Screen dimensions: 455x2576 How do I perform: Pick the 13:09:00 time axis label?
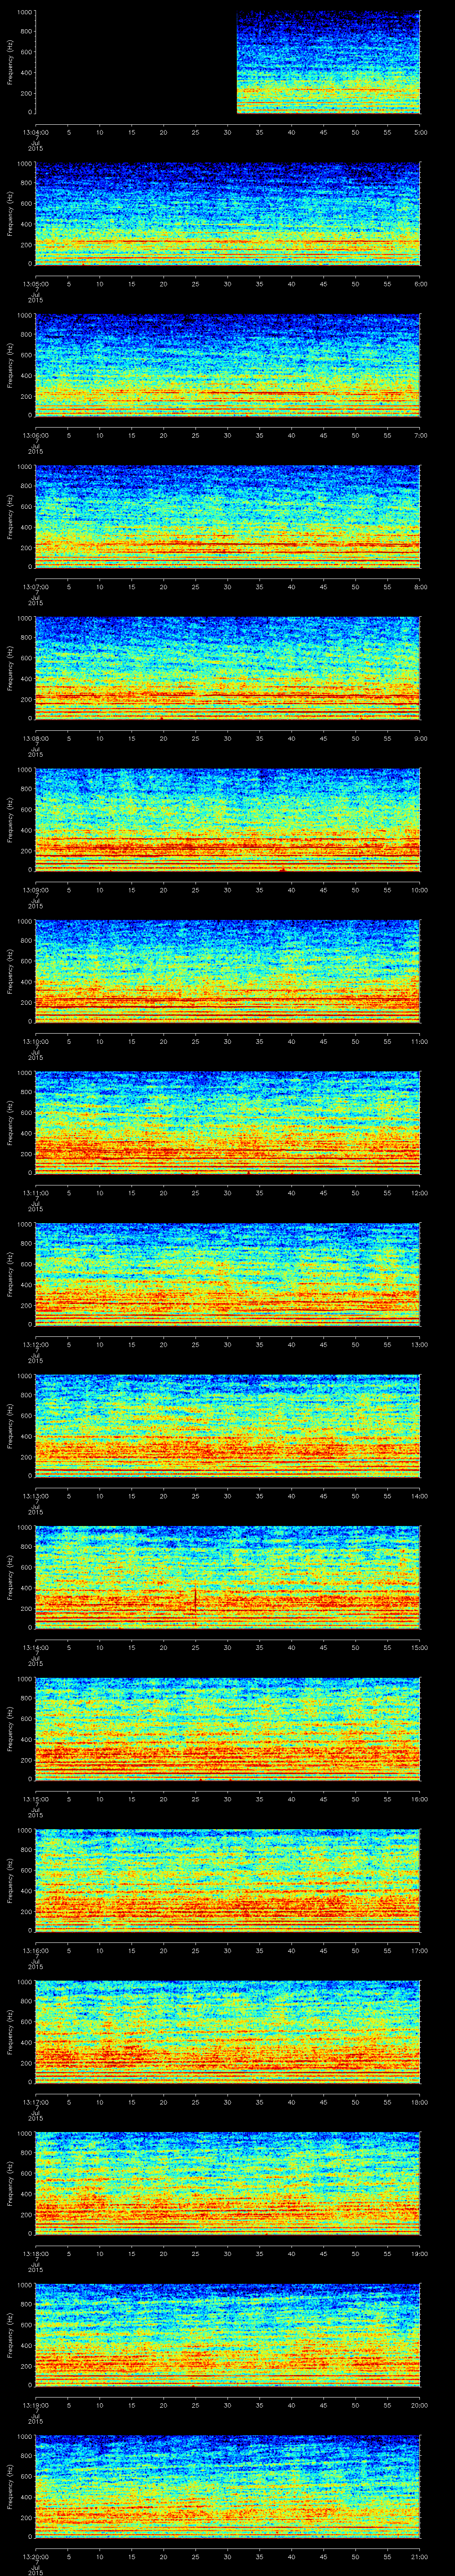[x=36, y=890]
